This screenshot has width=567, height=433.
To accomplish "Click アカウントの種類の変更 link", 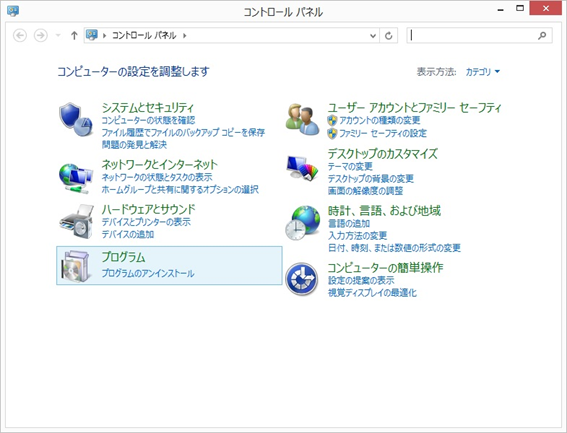I will pyautogui.click(x=380, y=120).
